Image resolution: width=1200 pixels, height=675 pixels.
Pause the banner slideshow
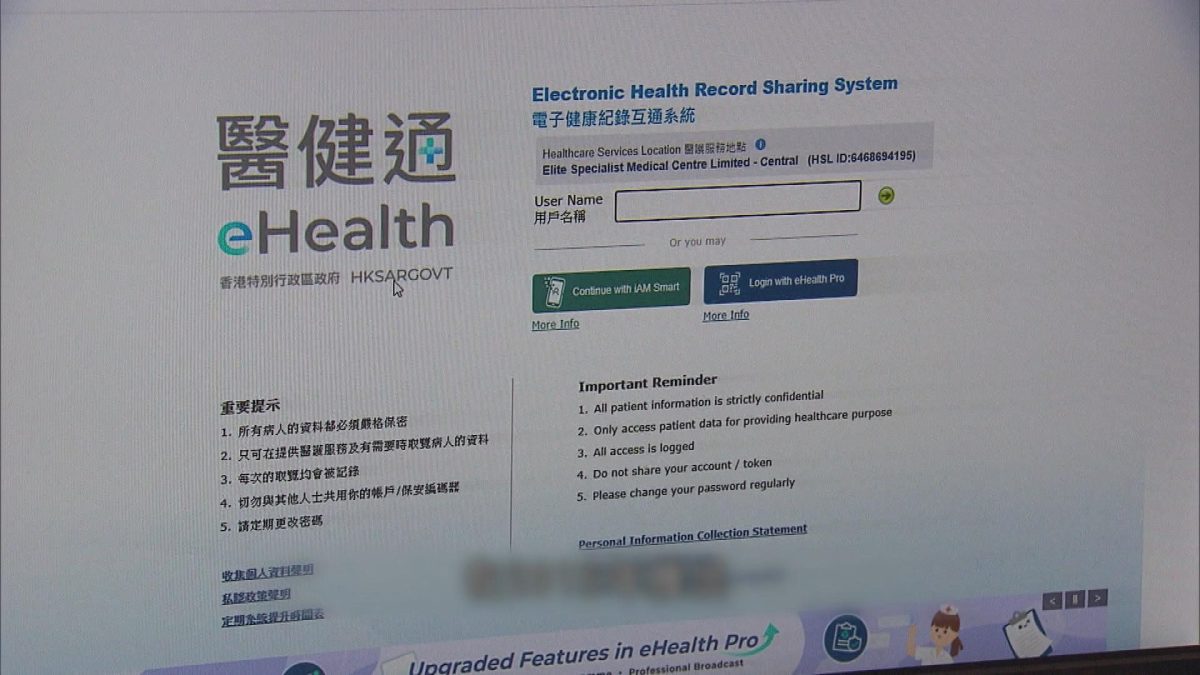tap(1075, 599)
